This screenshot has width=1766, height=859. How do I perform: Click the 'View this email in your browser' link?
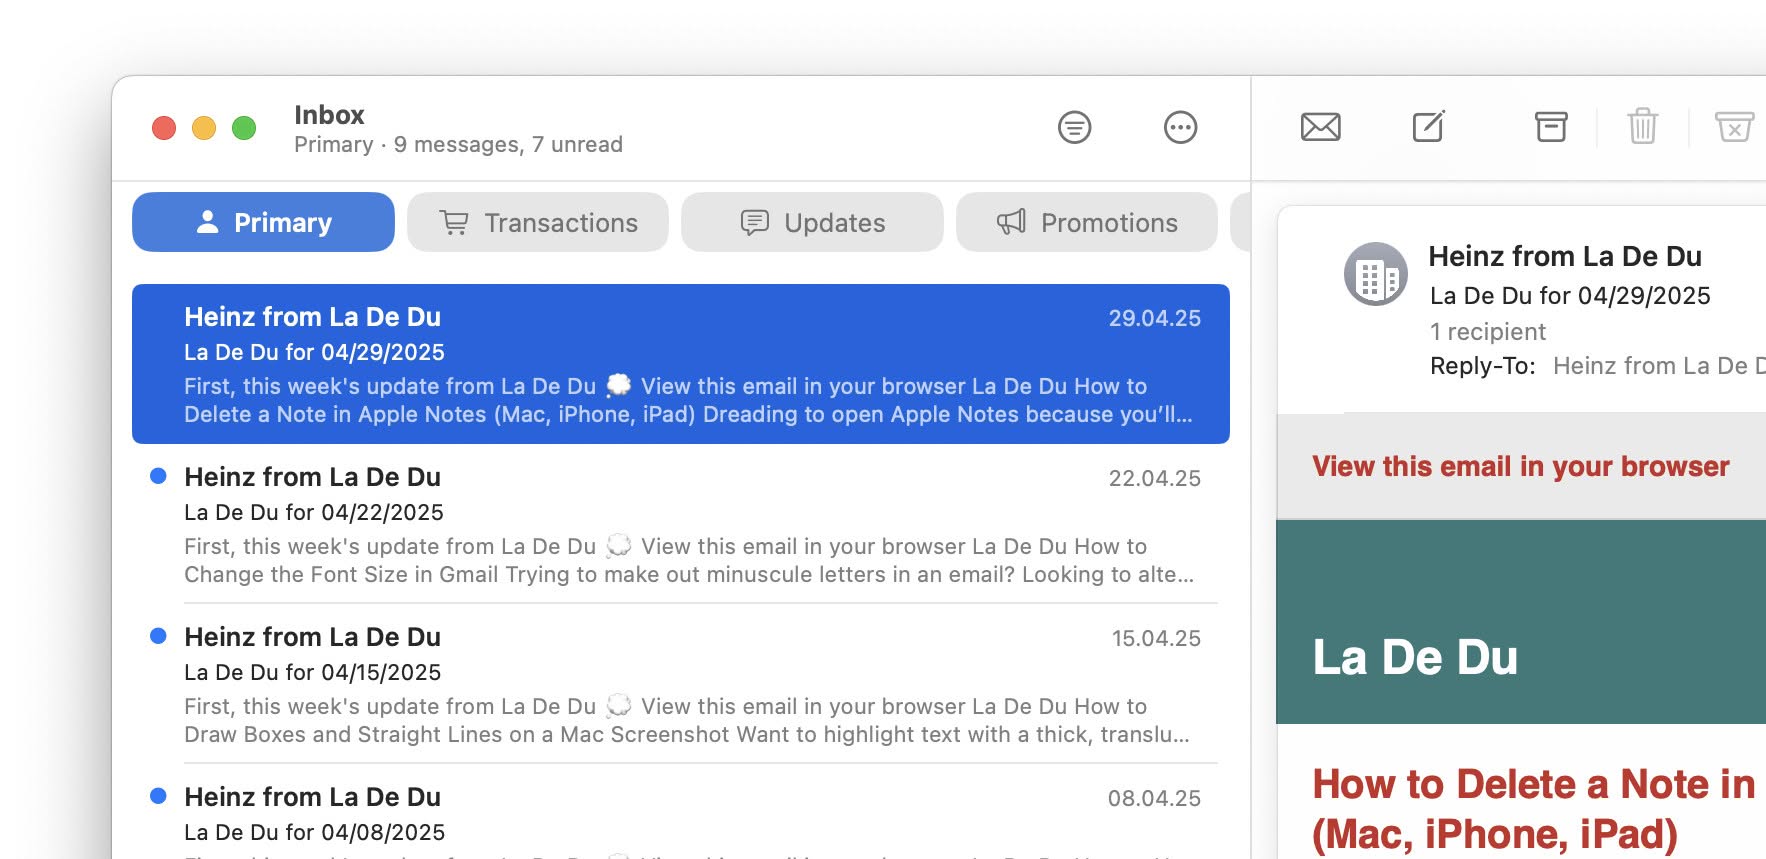tap(1520, 467)
